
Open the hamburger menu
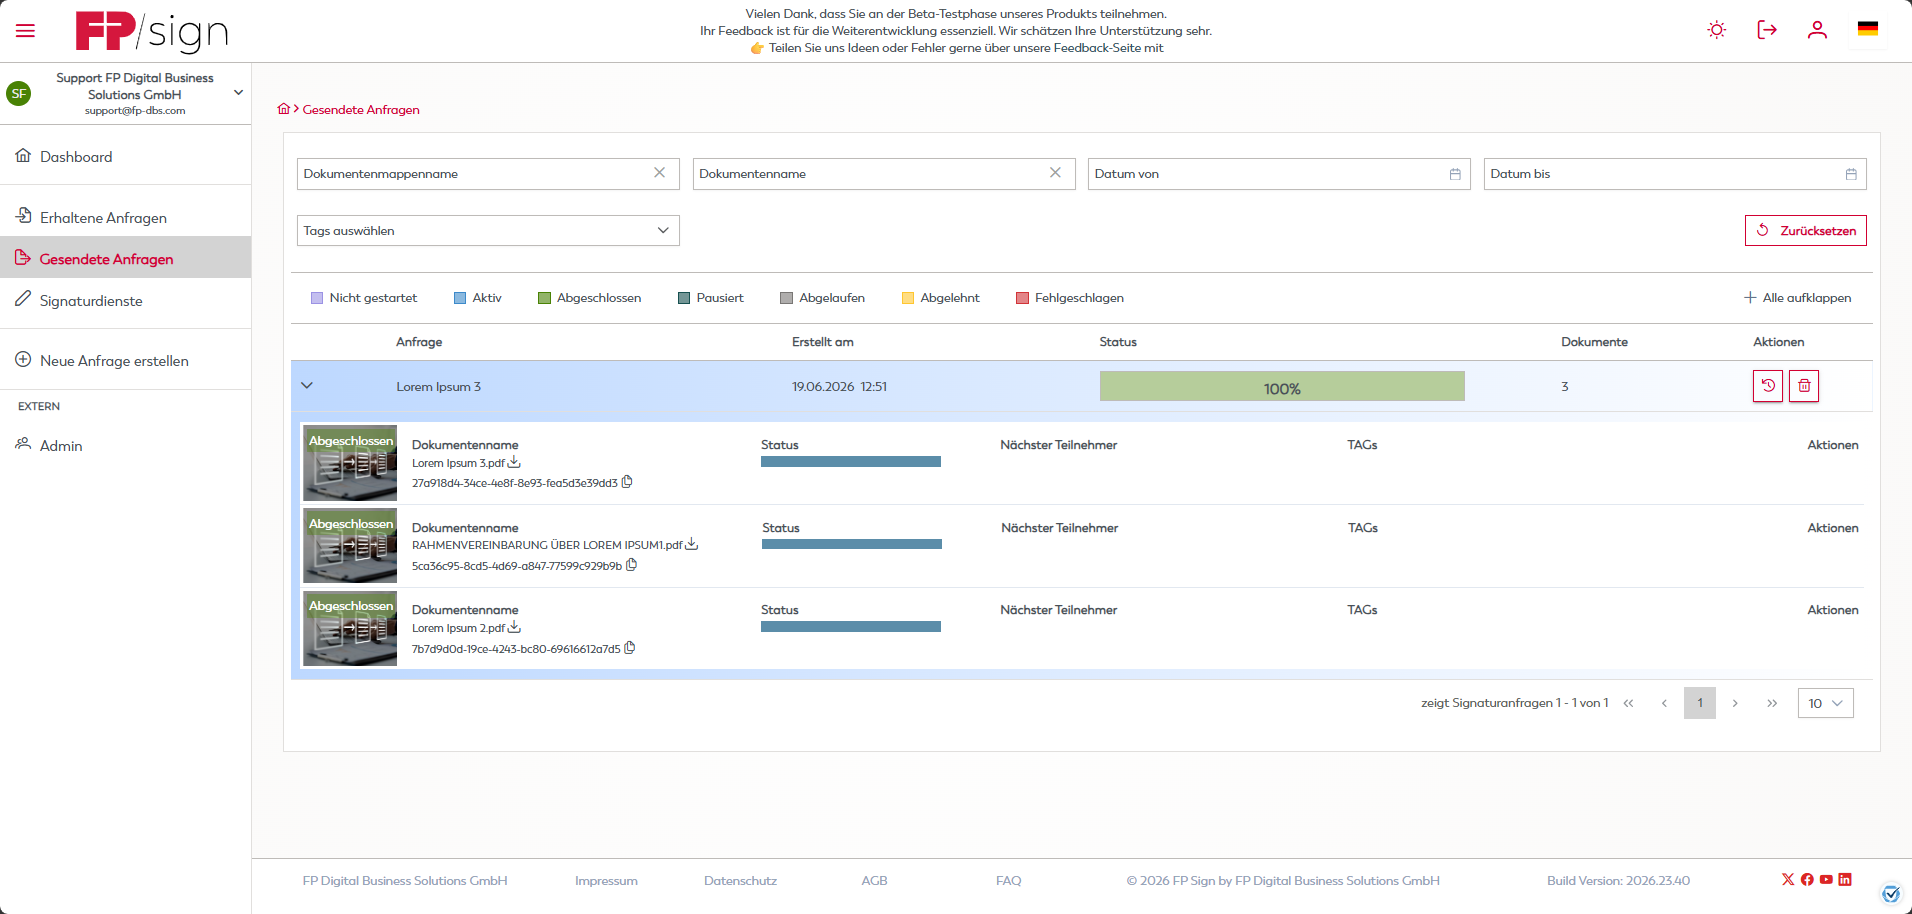pyautogui.click(x=25, y=31)
